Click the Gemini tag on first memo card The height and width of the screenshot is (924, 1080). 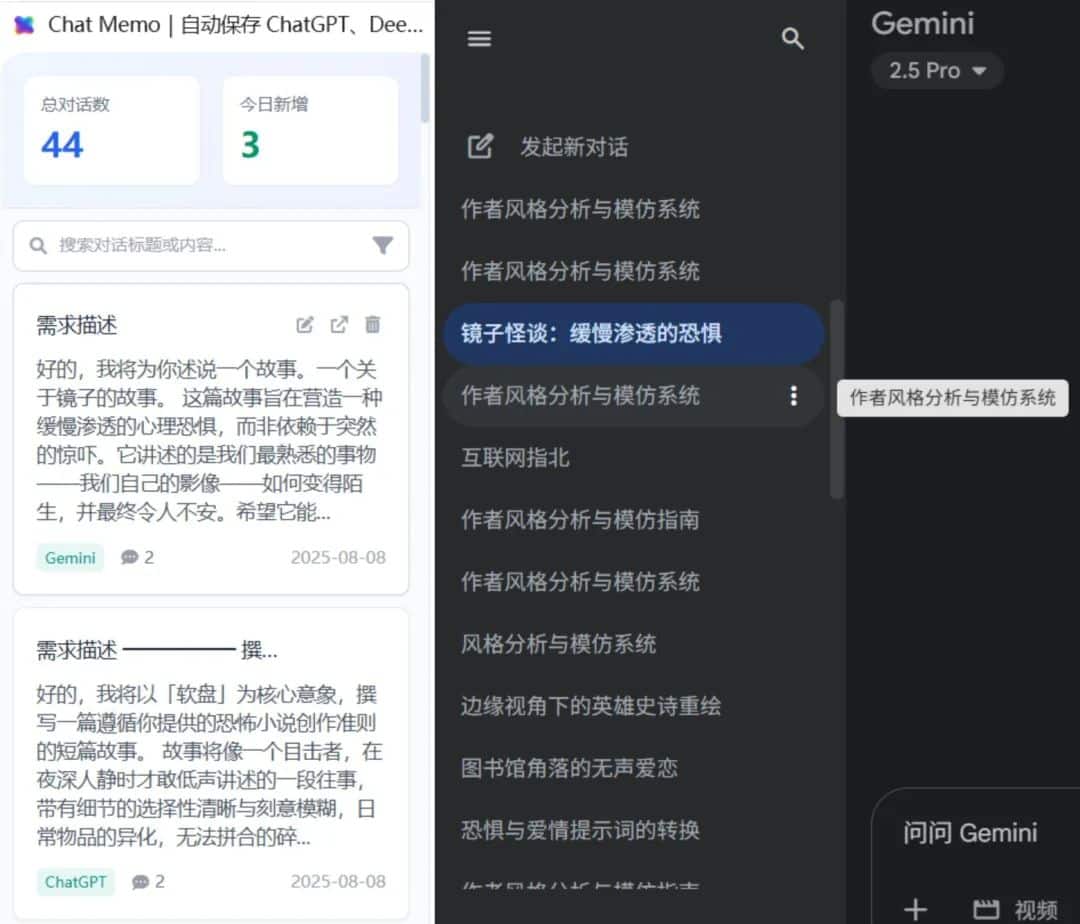pos(70,557)
